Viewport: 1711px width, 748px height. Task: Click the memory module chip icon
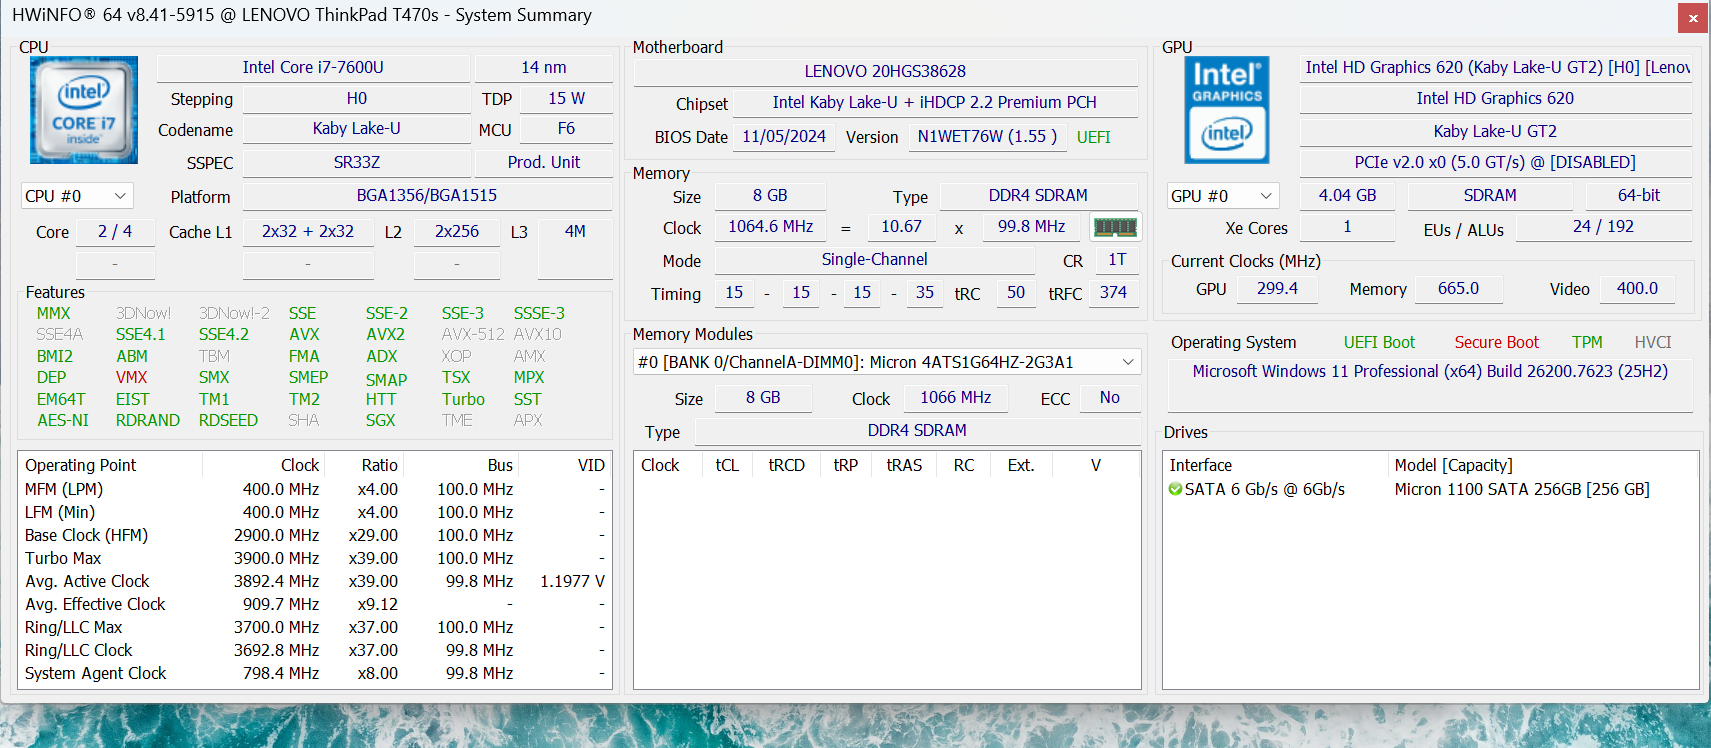pos(1115,227)
